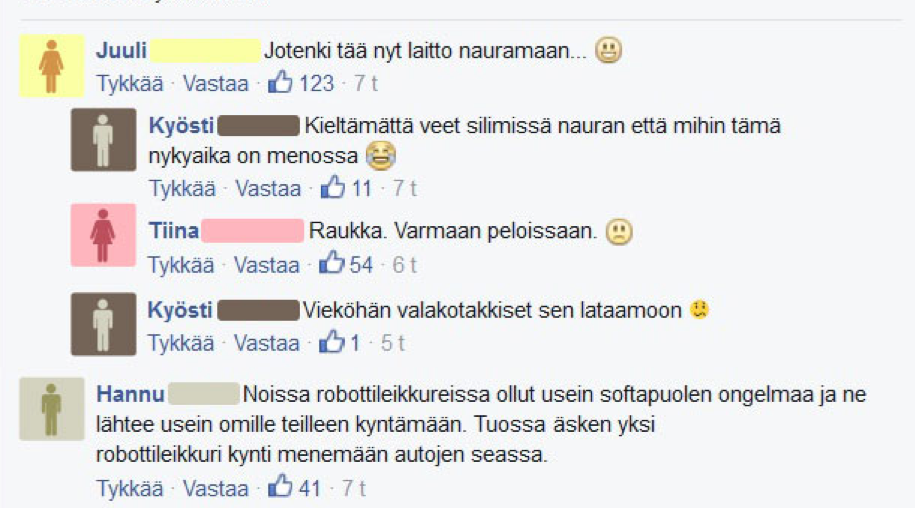Click the thumbs-up icon showing 11 likes
The height and width of the screenshot is (508, 915).
[333, 187]
